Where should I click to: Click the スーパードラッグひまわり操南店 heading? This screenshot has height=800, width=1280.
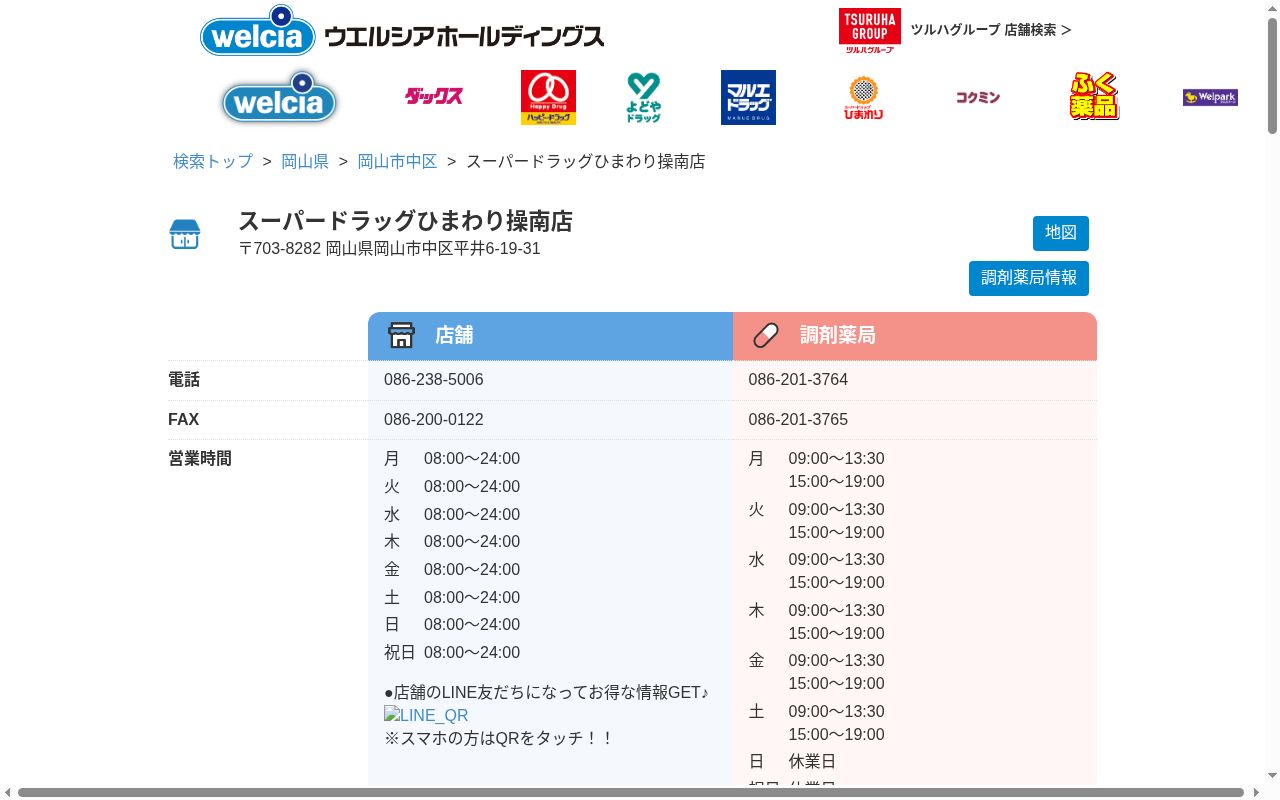coord(405,221)
